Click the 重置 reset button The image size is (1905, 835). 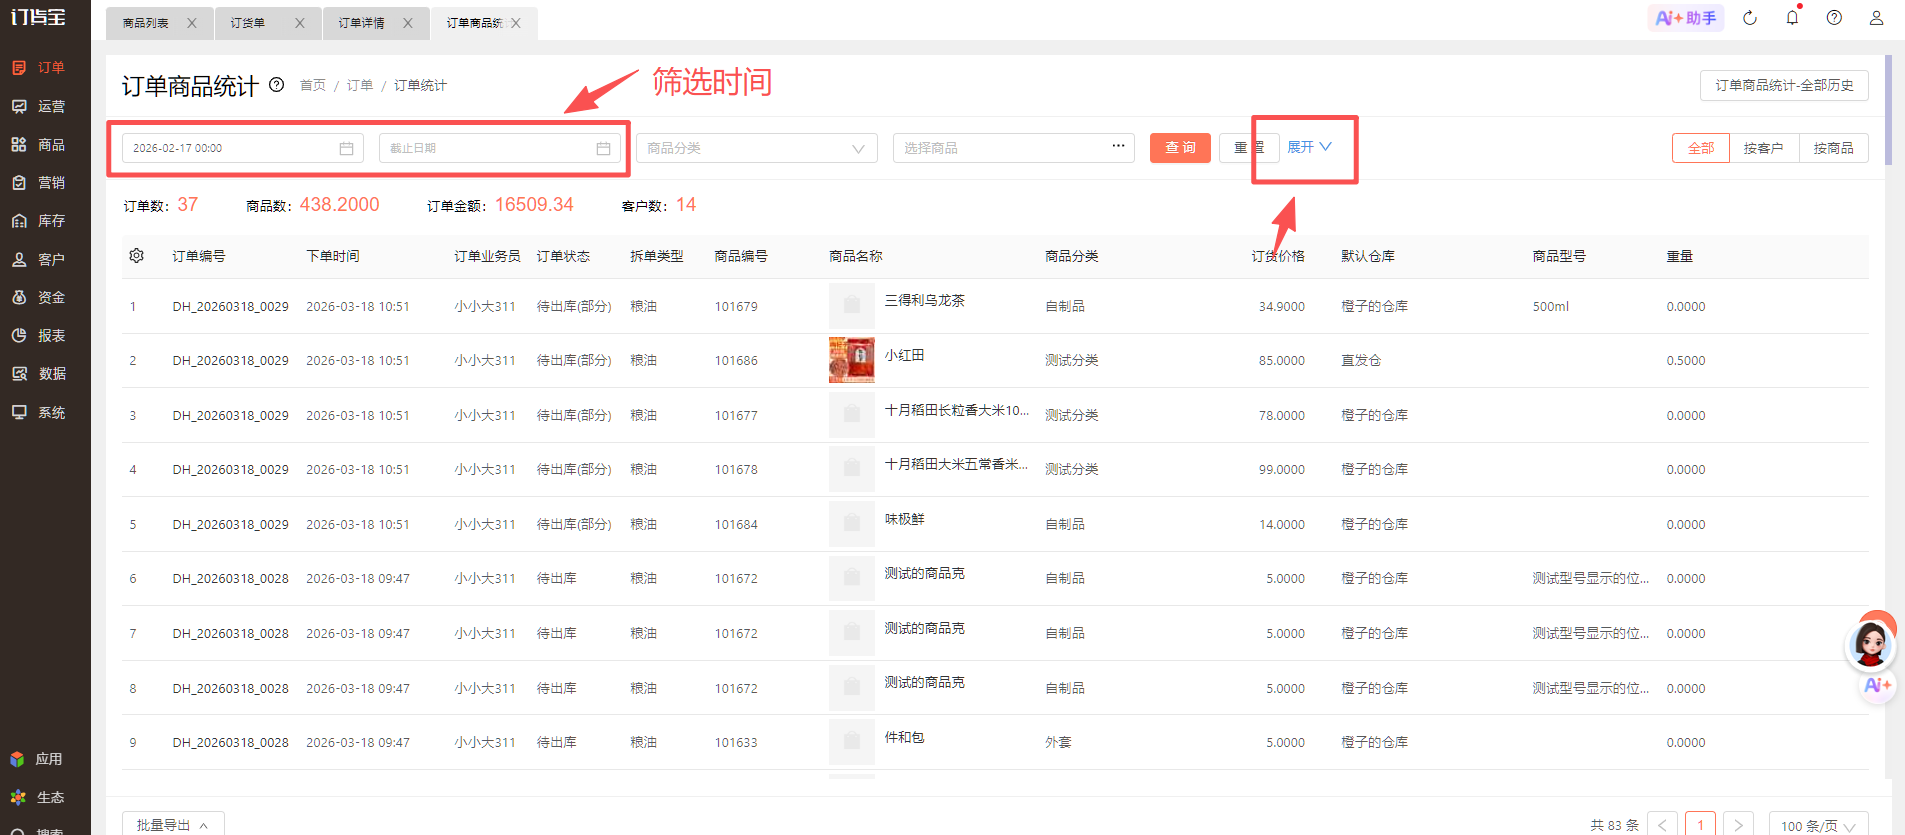click(x=1249, y=148)
